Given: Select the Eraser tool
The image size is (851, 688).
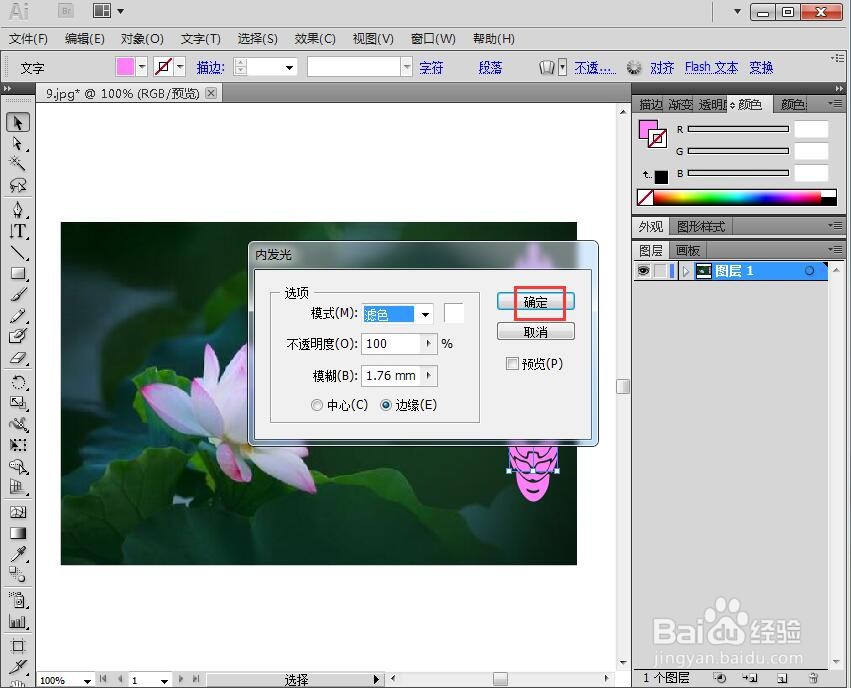Looking at the screenshot, I should [18, 358].
